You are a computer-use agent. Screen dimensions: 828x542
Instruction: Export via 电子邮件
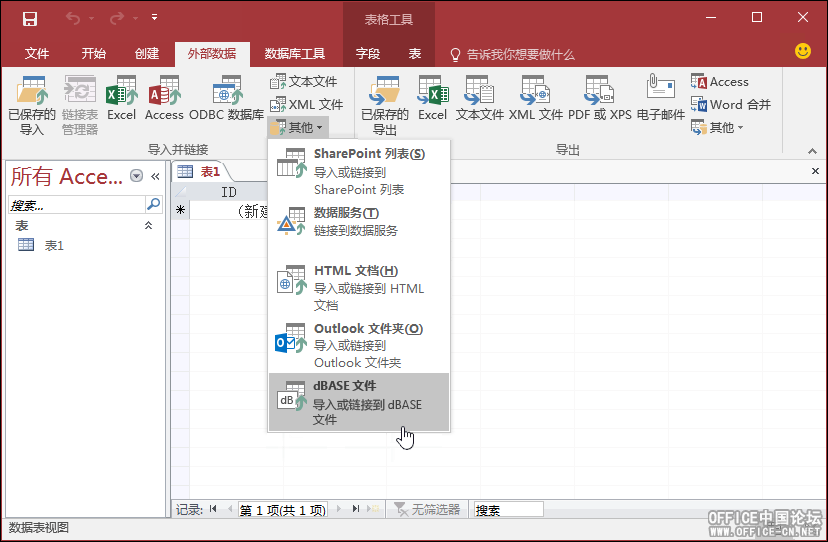pos(661,99)
